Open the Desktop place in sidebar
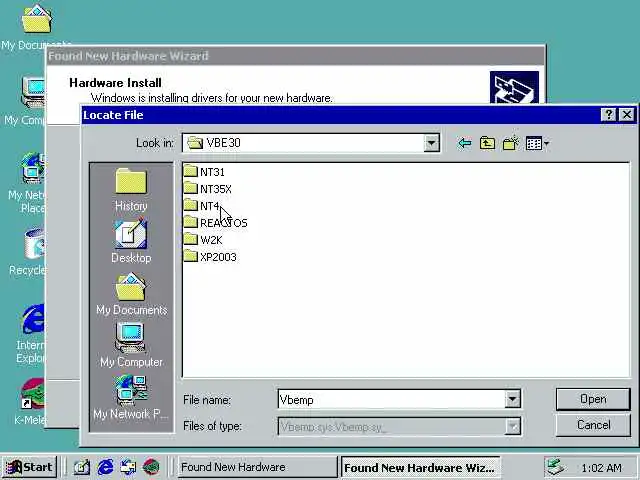The height and width of the screenshot is (480, 640). point(131,242)
